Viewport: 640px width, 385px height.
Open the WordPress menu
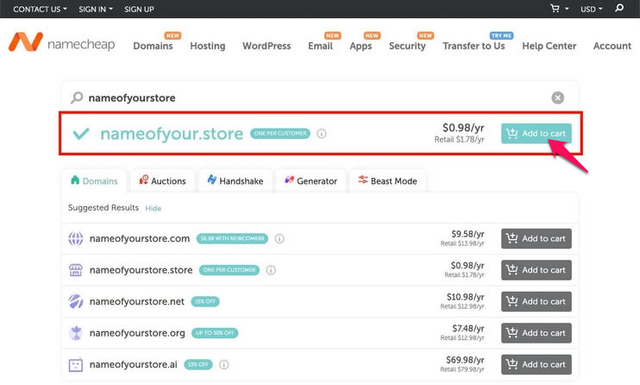pos(267,46)
